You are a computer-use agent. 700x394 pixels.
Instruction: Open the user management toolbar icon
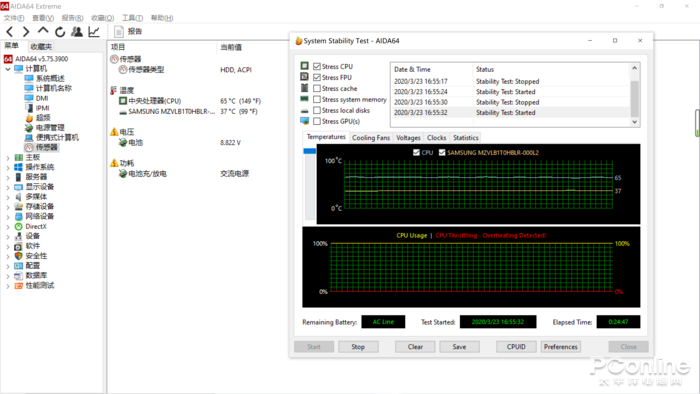[x=77, y=32]
